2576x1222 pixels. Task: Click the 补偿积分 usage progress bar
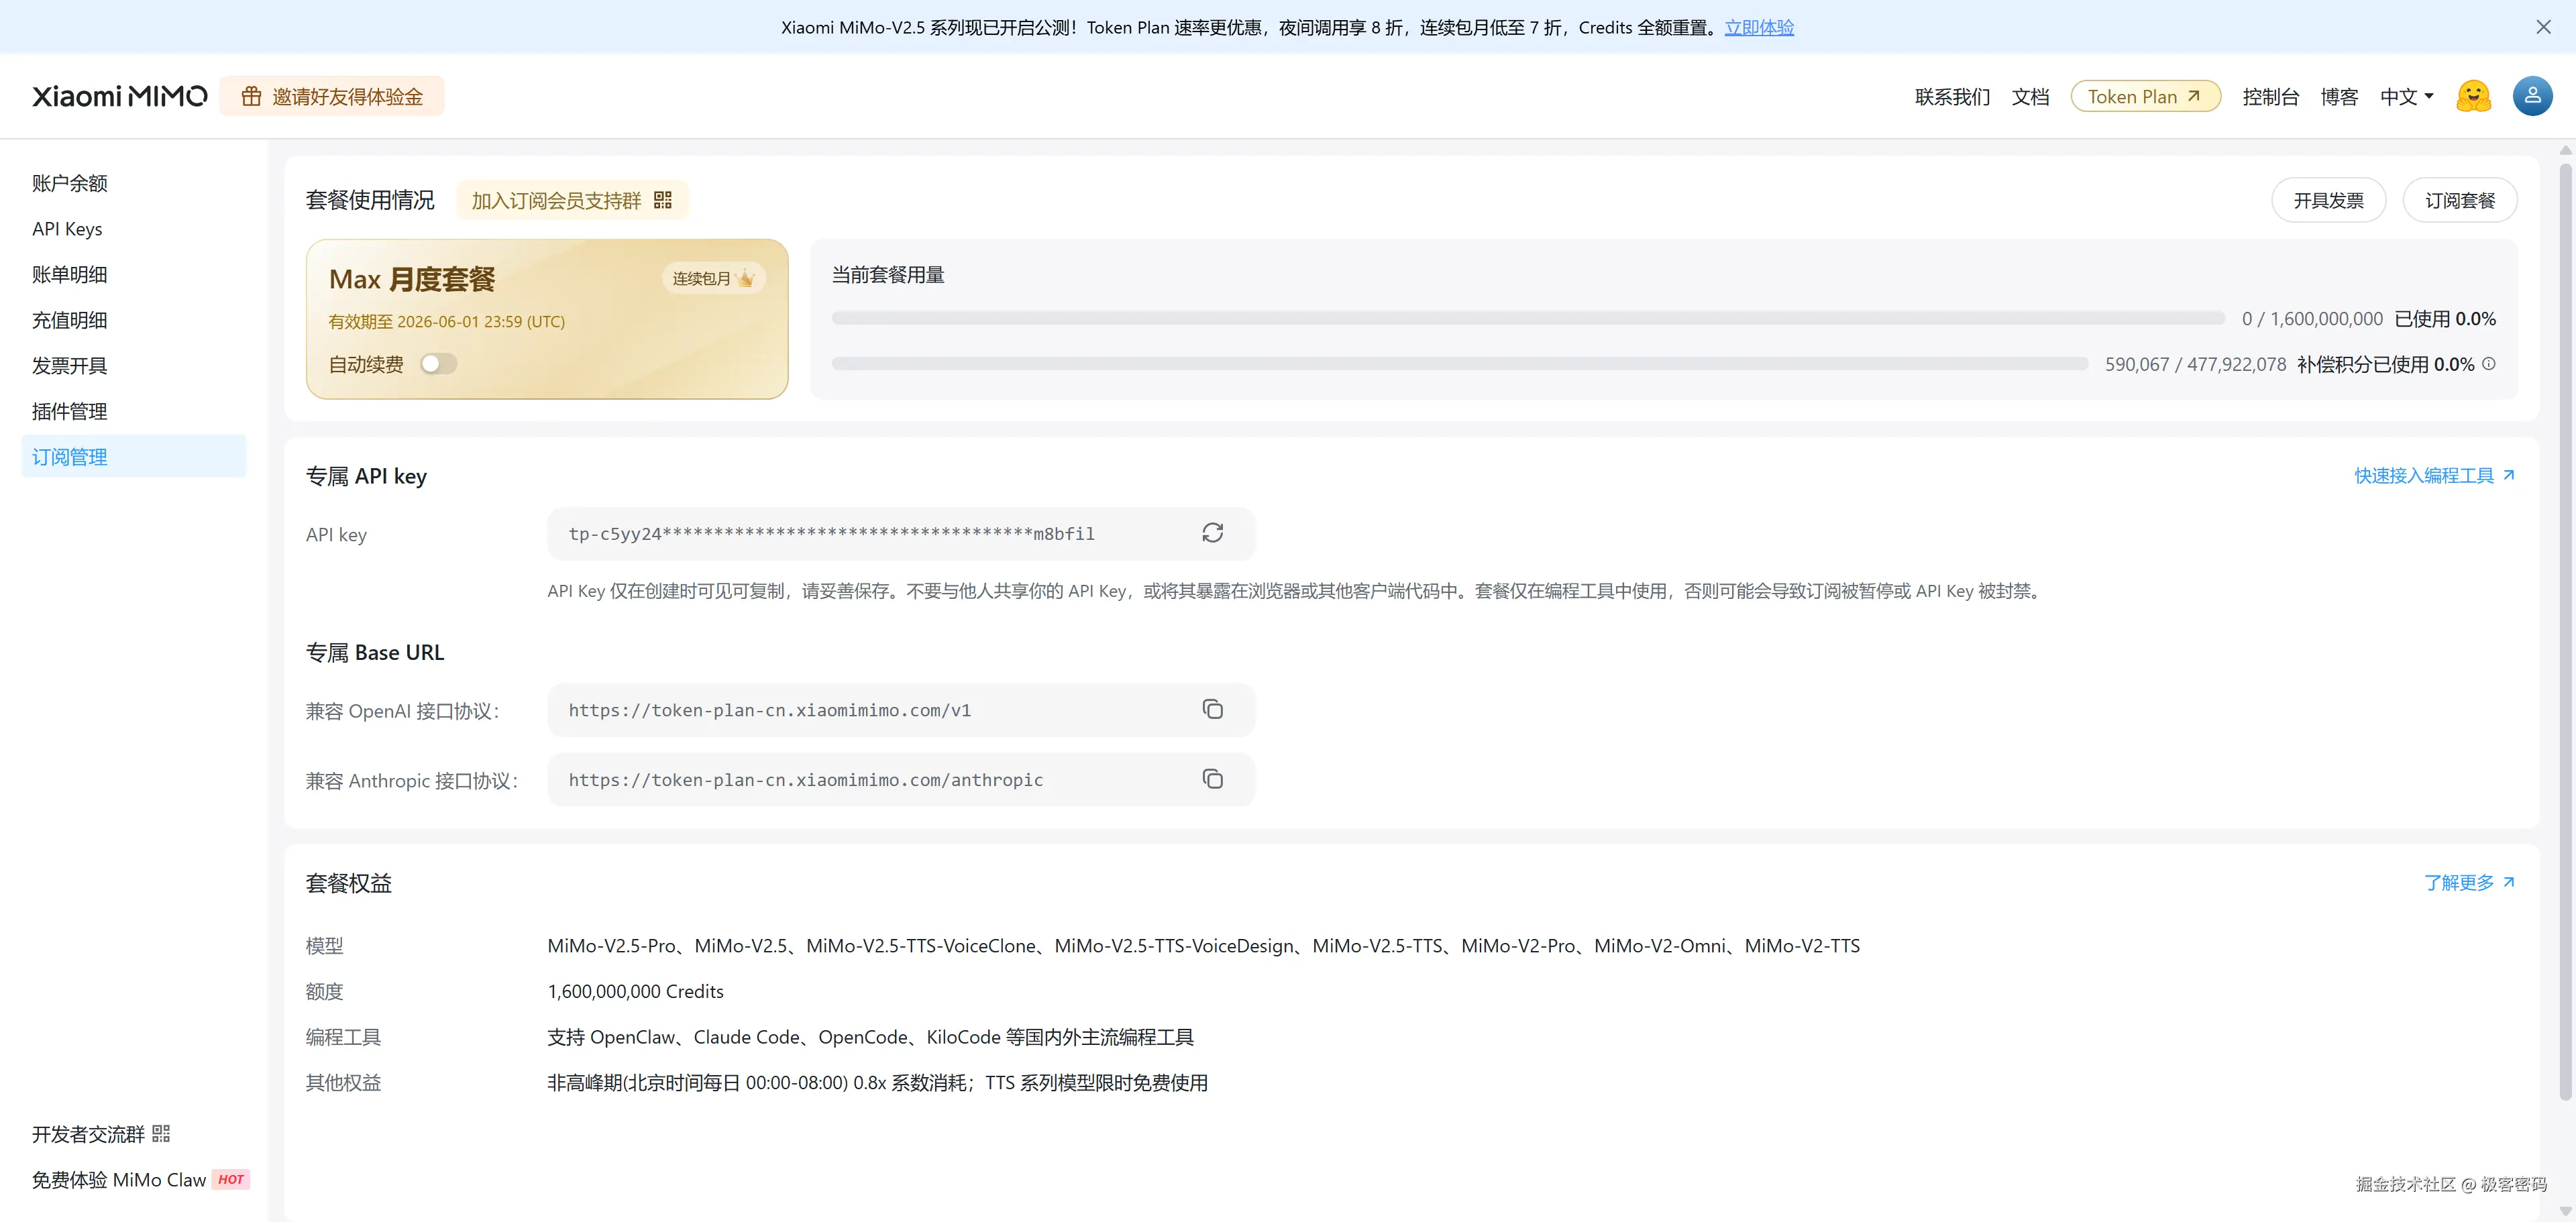pos(1460,364)
